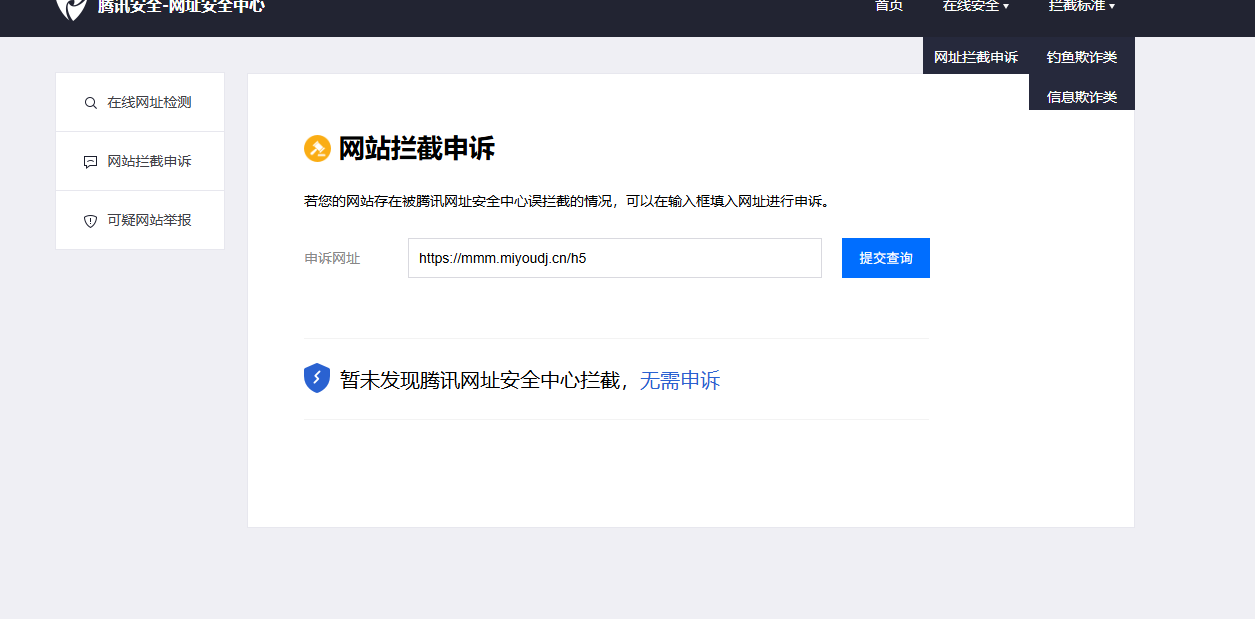The height and width of the screenshot is (619, 1255).
Task: Expand the 拦截标准 dropdown menu
Action: coord(1082,6)
